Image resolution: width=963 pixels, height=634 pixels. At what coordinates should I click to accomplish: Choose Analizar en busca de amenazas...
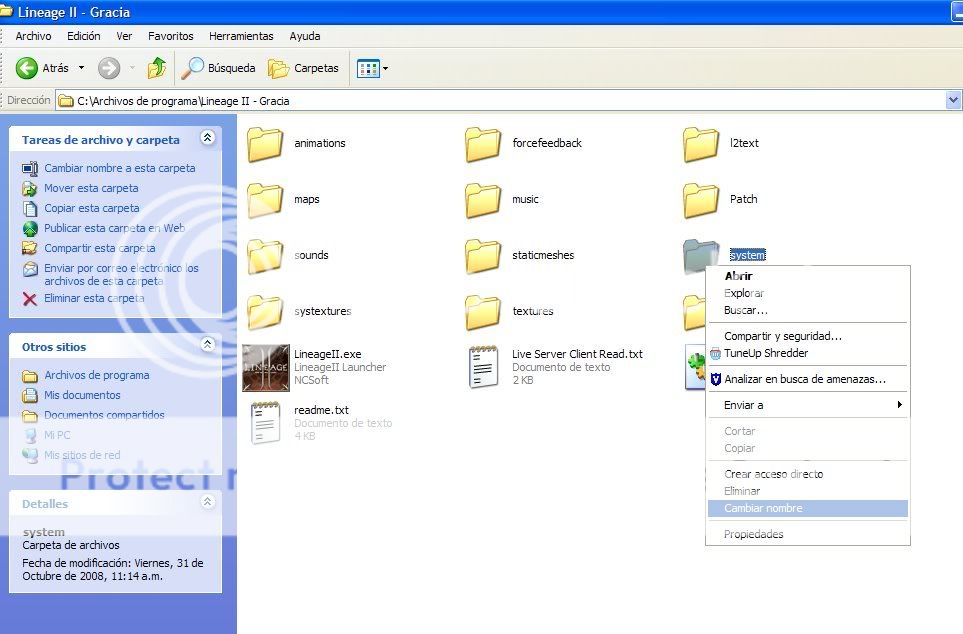click(x=808, y=379)
